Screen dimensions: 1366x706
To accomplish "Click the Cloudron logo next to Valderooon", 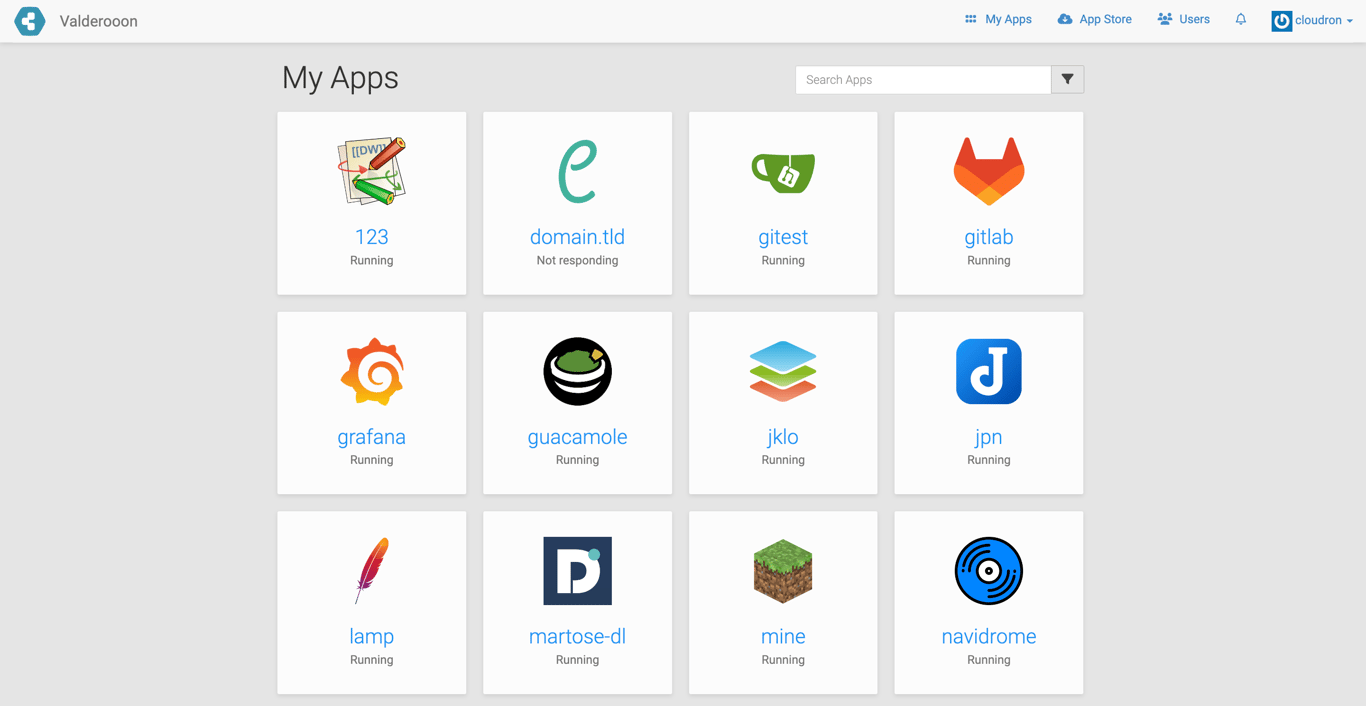I will (29, 21).
